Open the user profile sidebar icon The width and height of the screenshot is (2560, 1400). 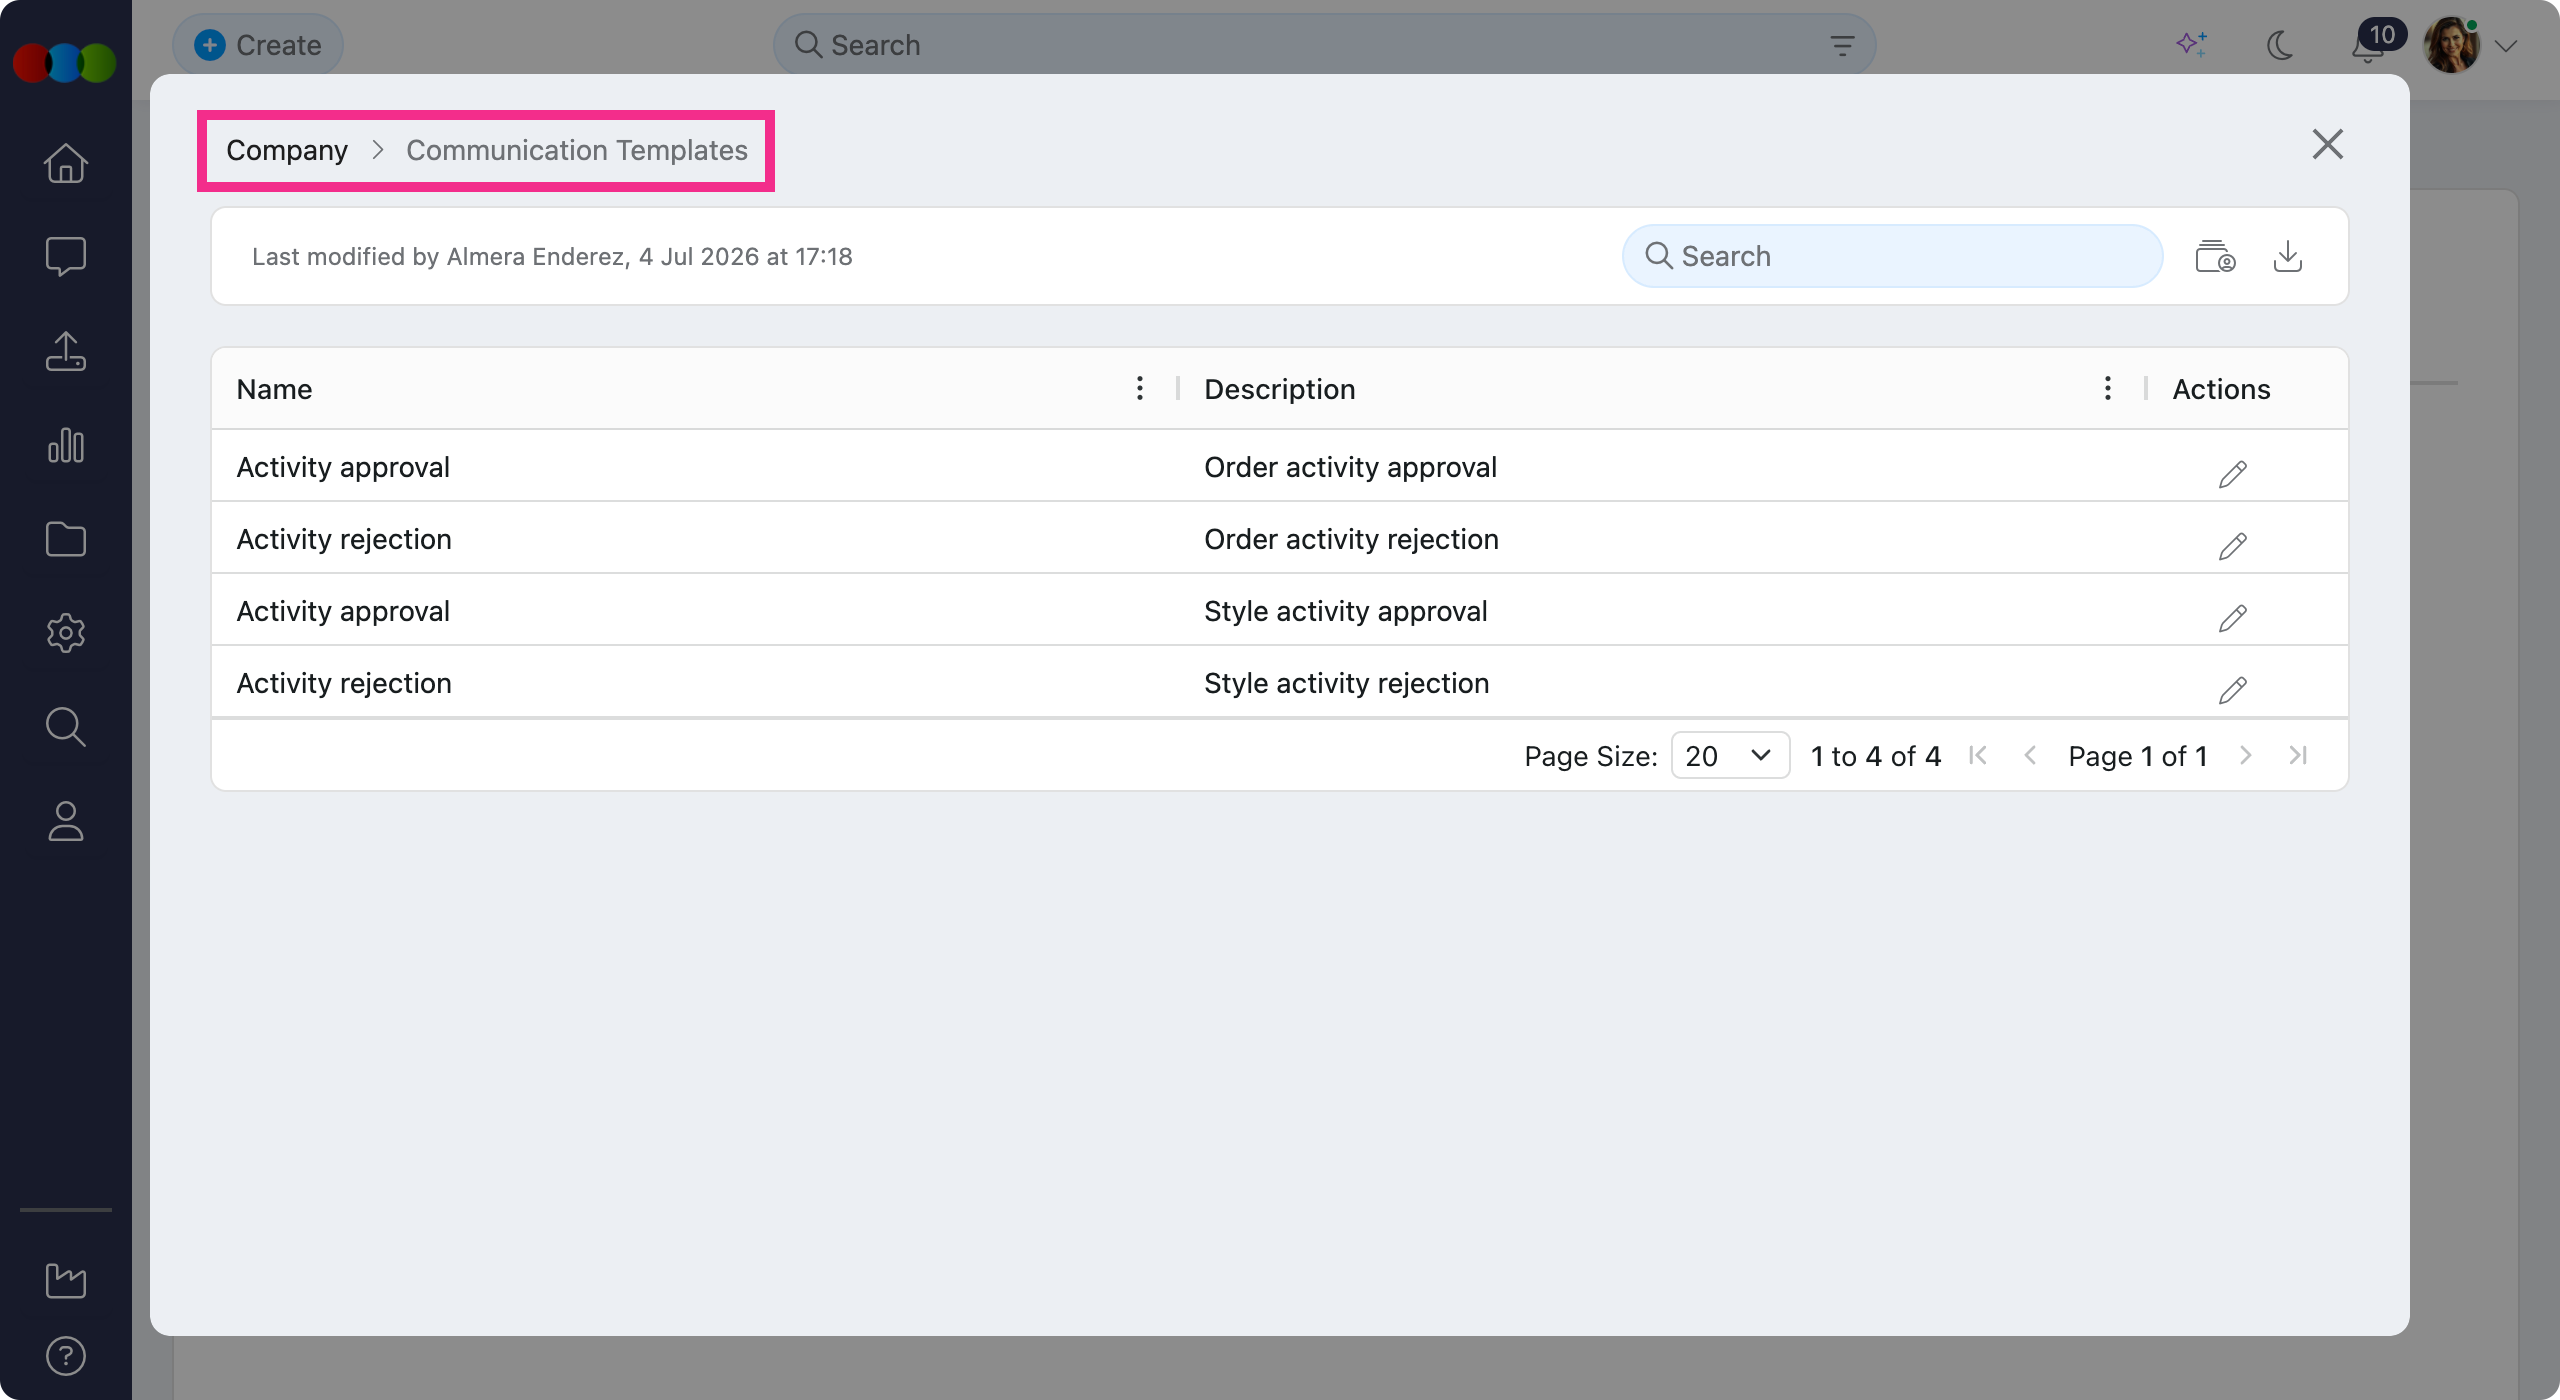[x=66, y=821]
